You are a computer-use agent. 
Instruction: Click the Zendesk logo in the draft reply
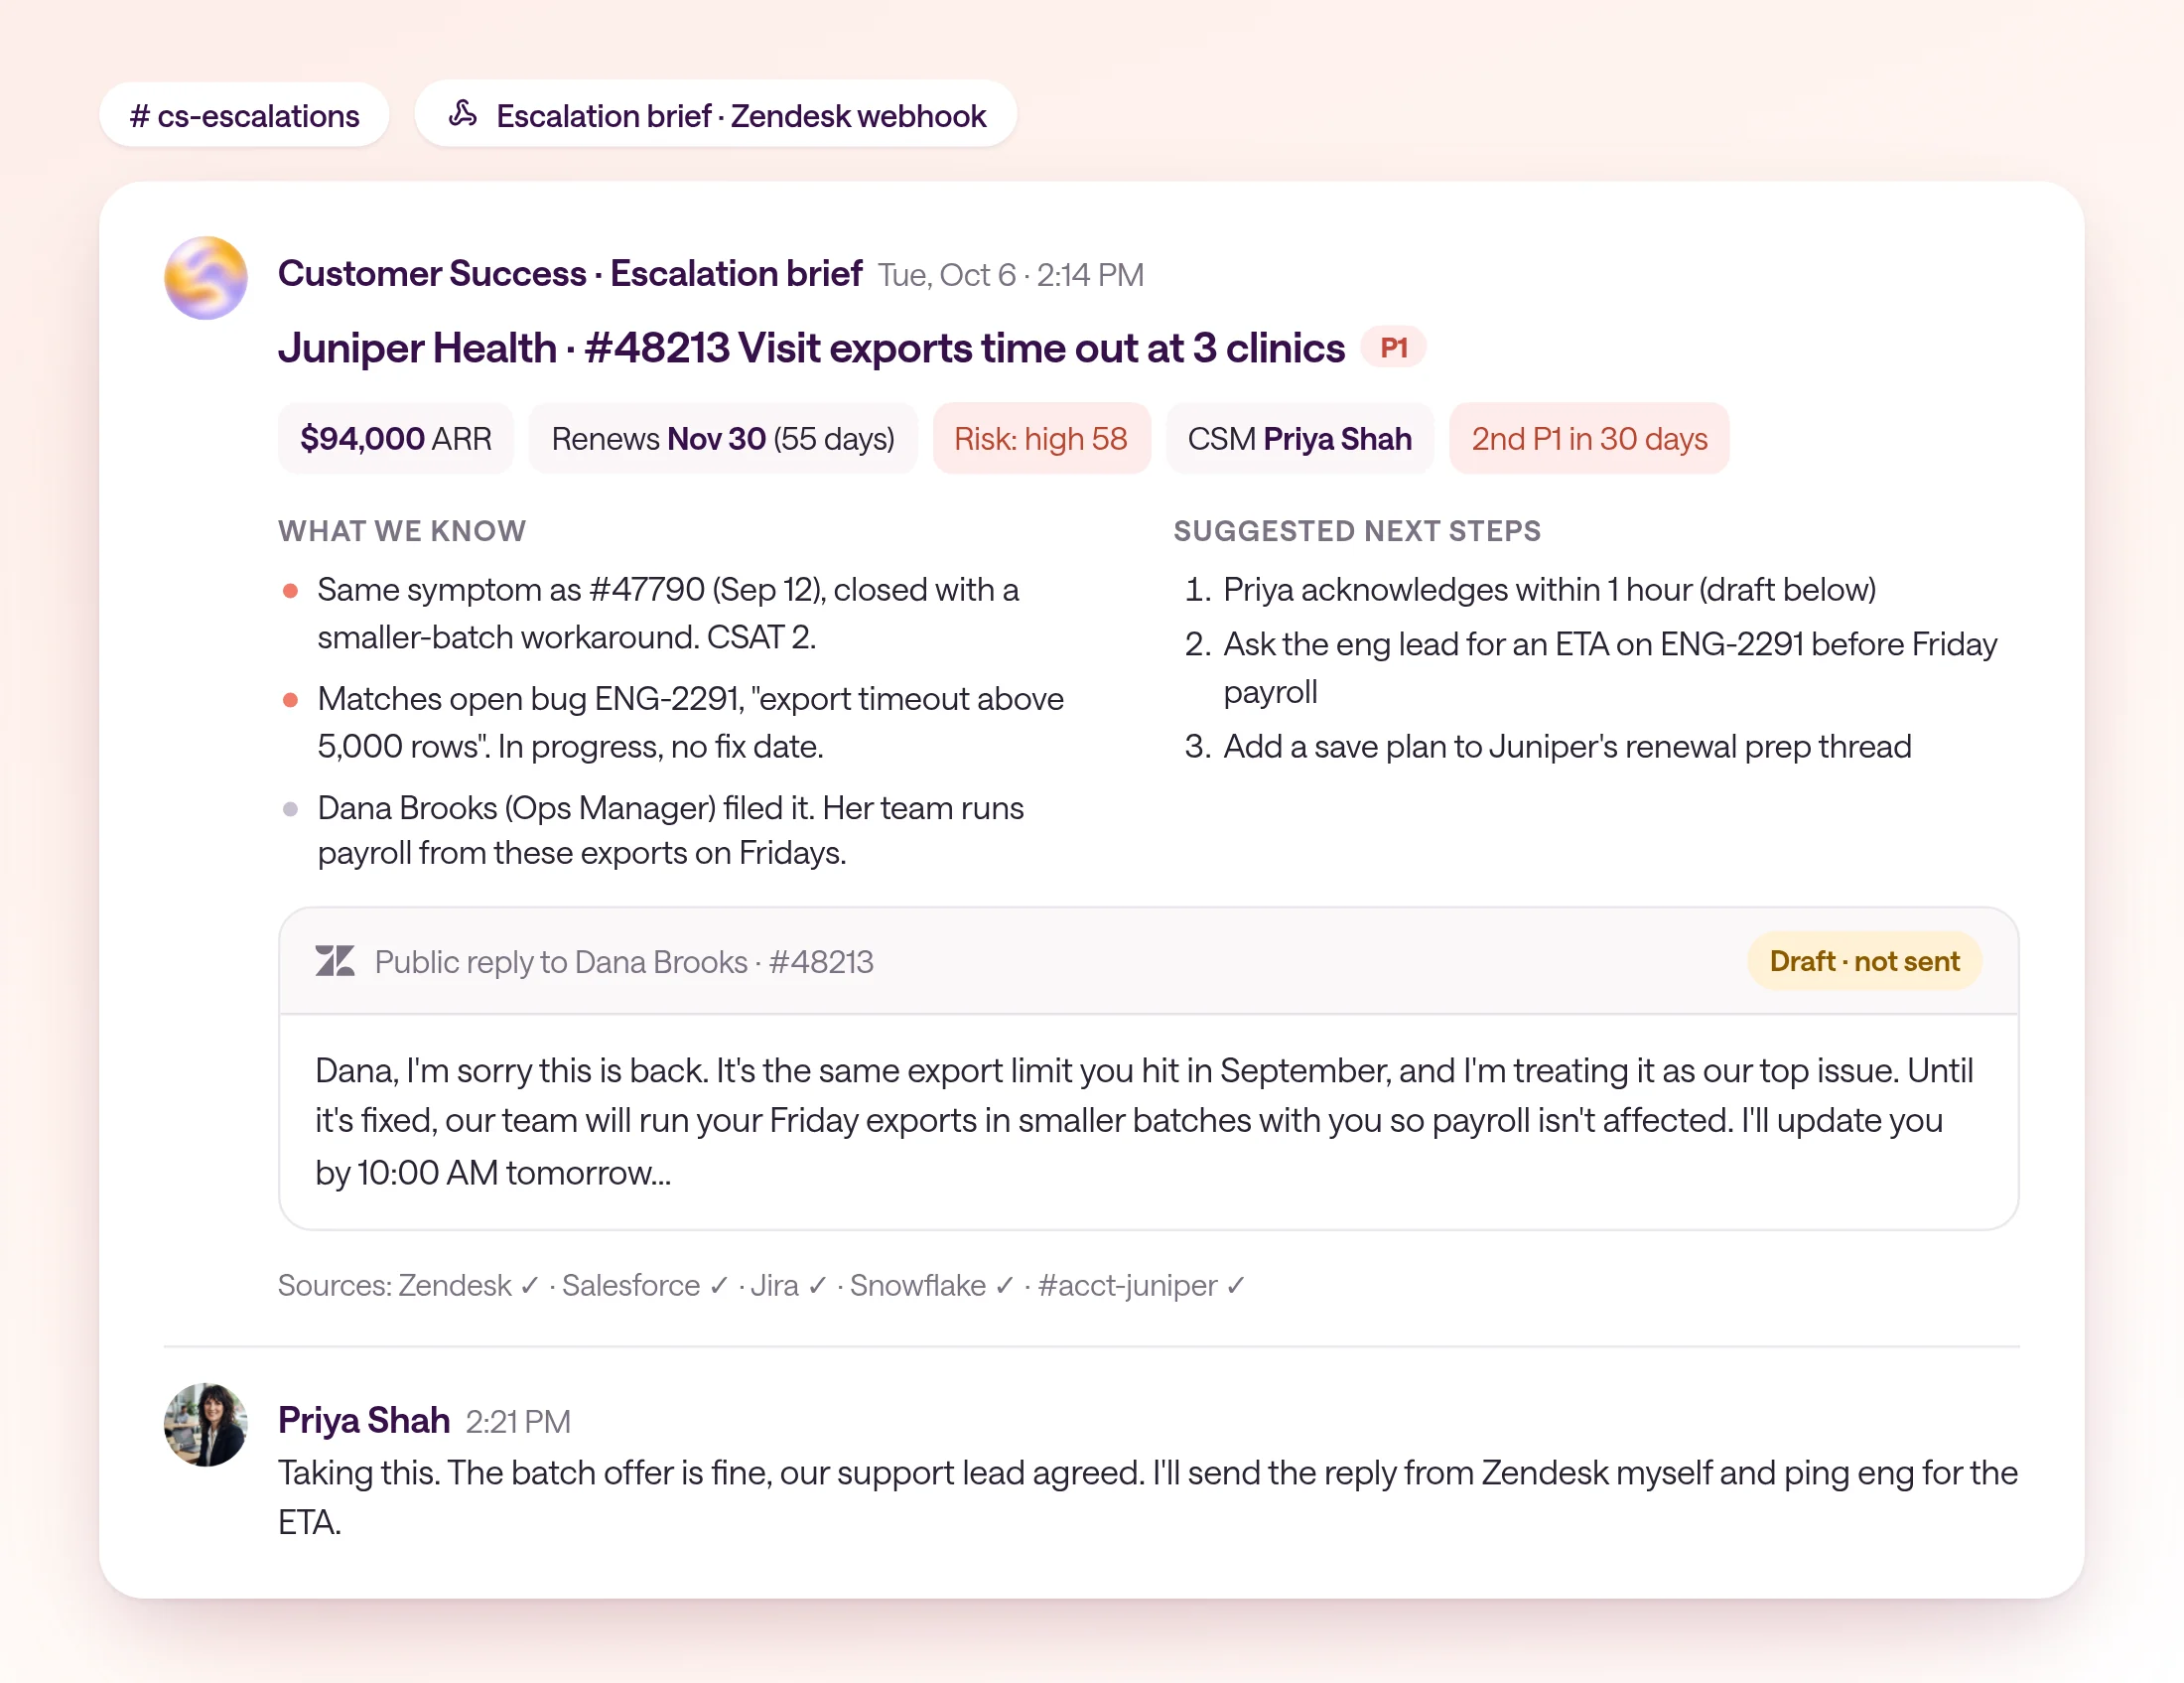(x=335, y=962)
